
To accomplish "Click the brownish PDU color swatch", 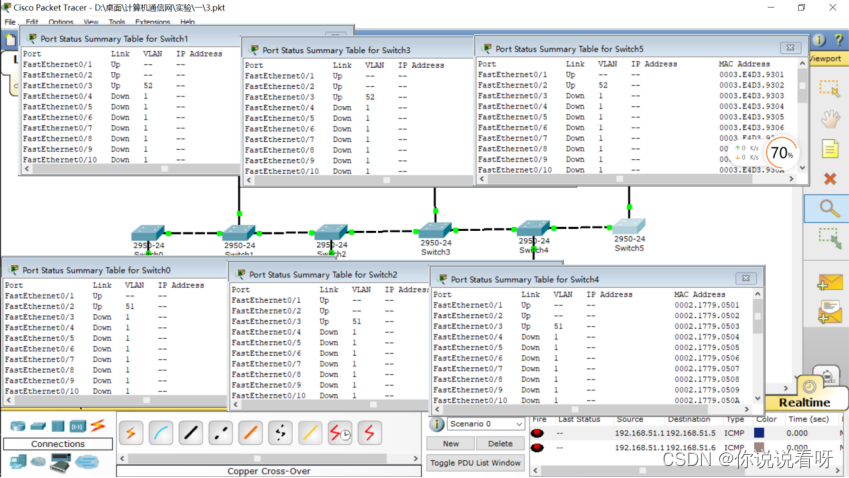I will pyautogui.click(x=759, y=447).
